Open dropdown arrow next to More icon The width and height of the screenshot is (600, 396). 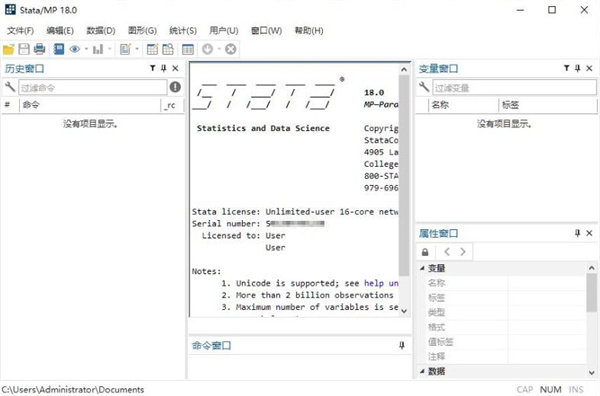[x=219, y=49]
